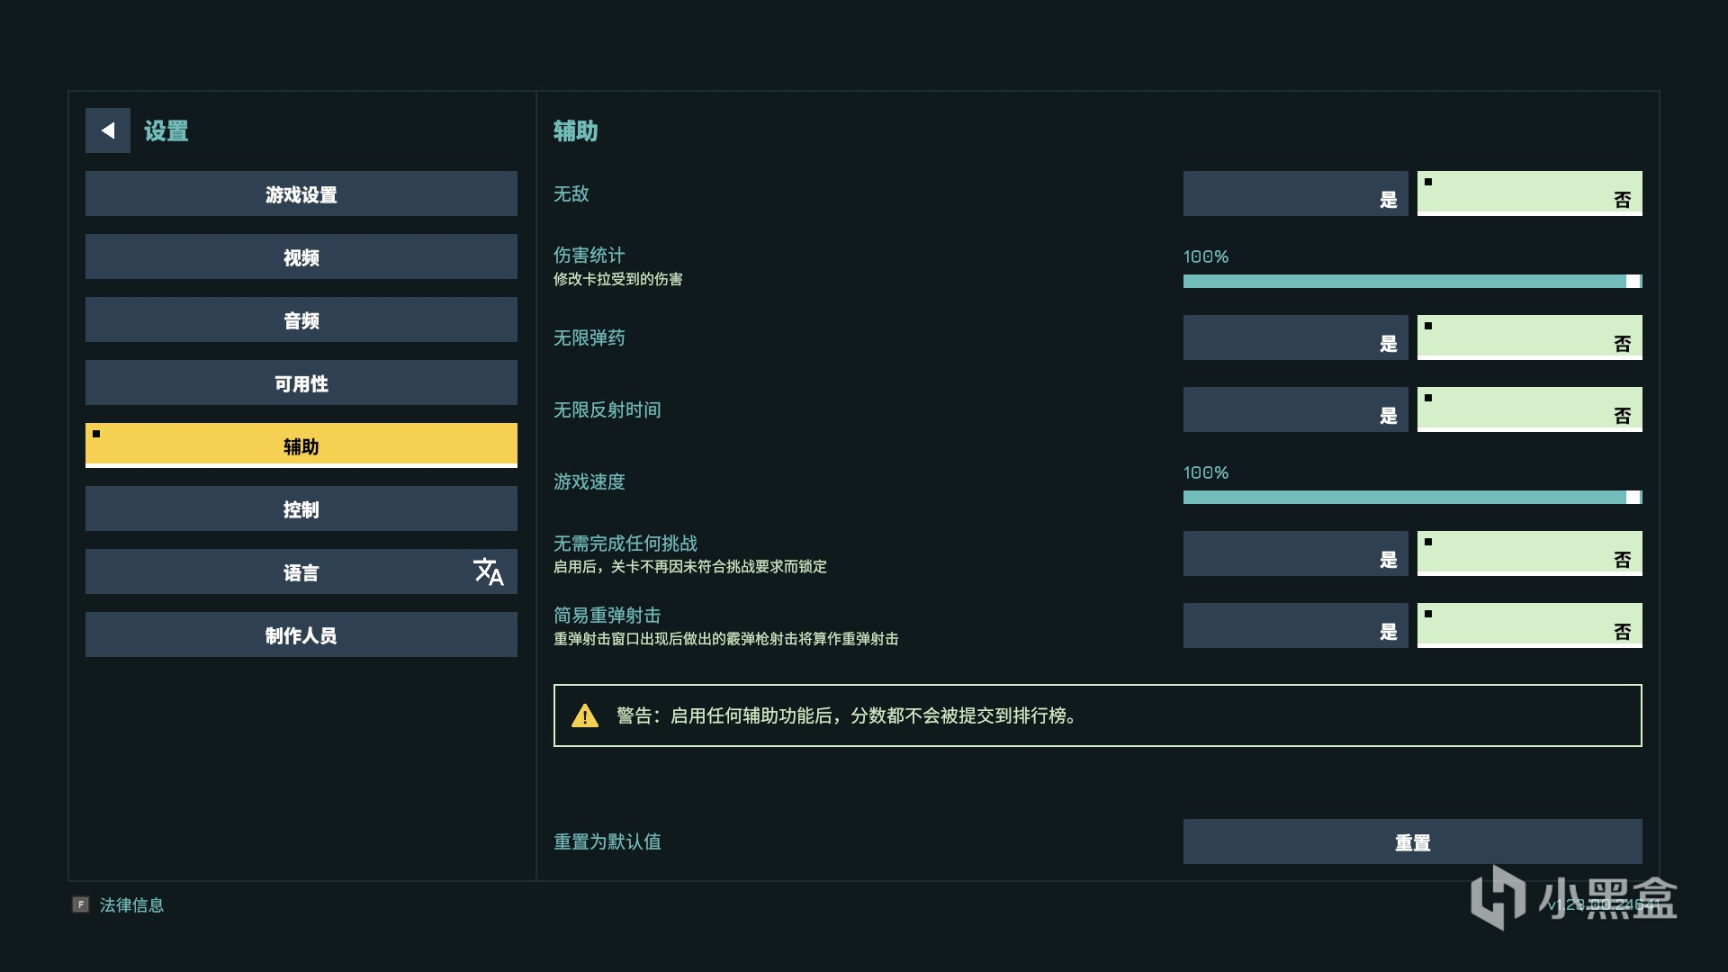
Task: Set 无限弹药 to 否
Action: 1530,338
